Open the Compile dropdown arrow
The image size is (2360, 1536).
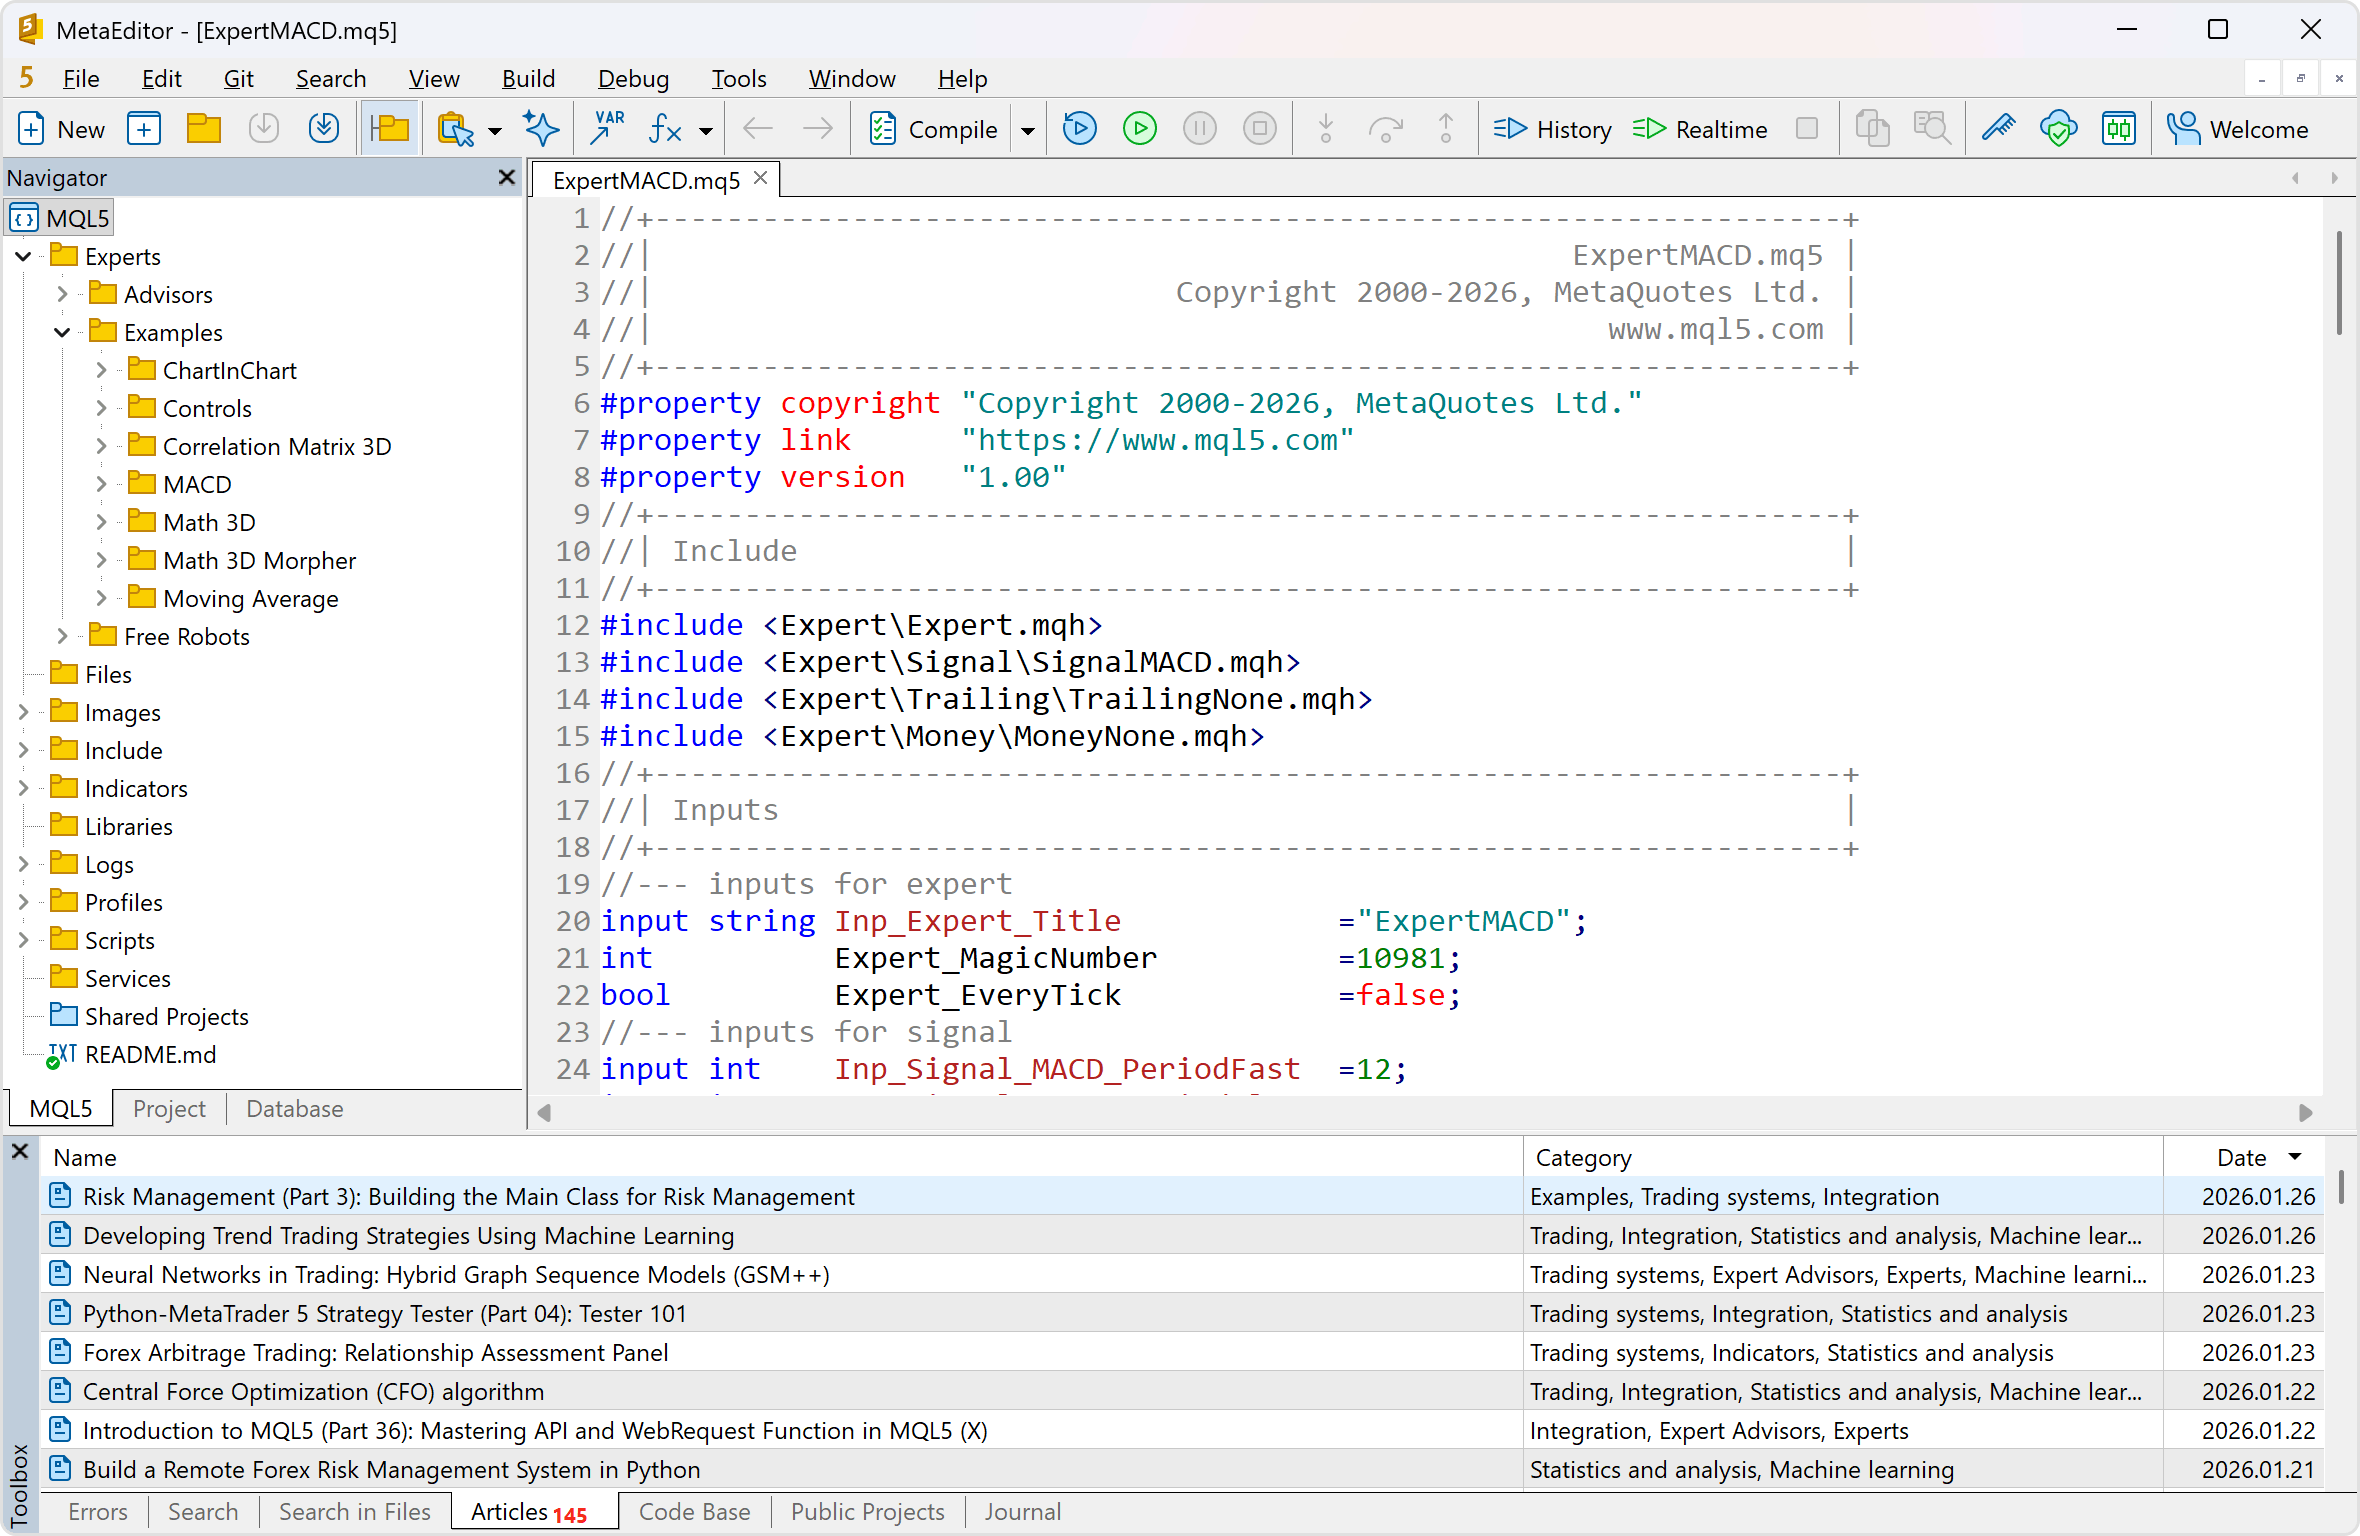(1027, 128)
